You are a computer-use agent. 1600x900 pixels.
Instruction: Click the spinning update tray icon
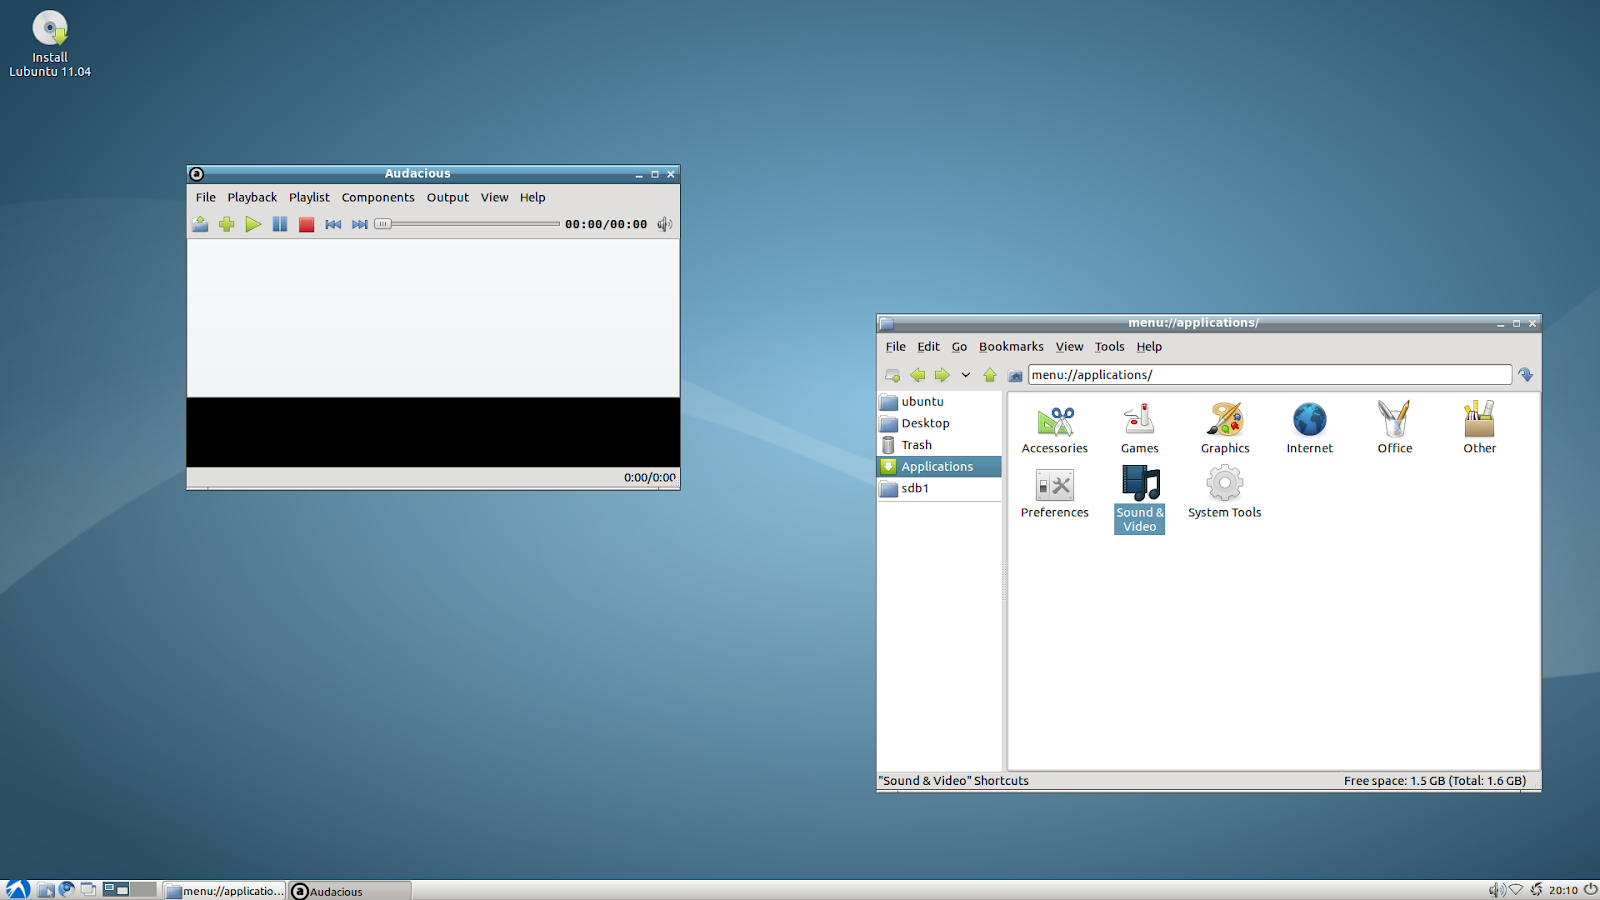click(x=1536, y=890)
